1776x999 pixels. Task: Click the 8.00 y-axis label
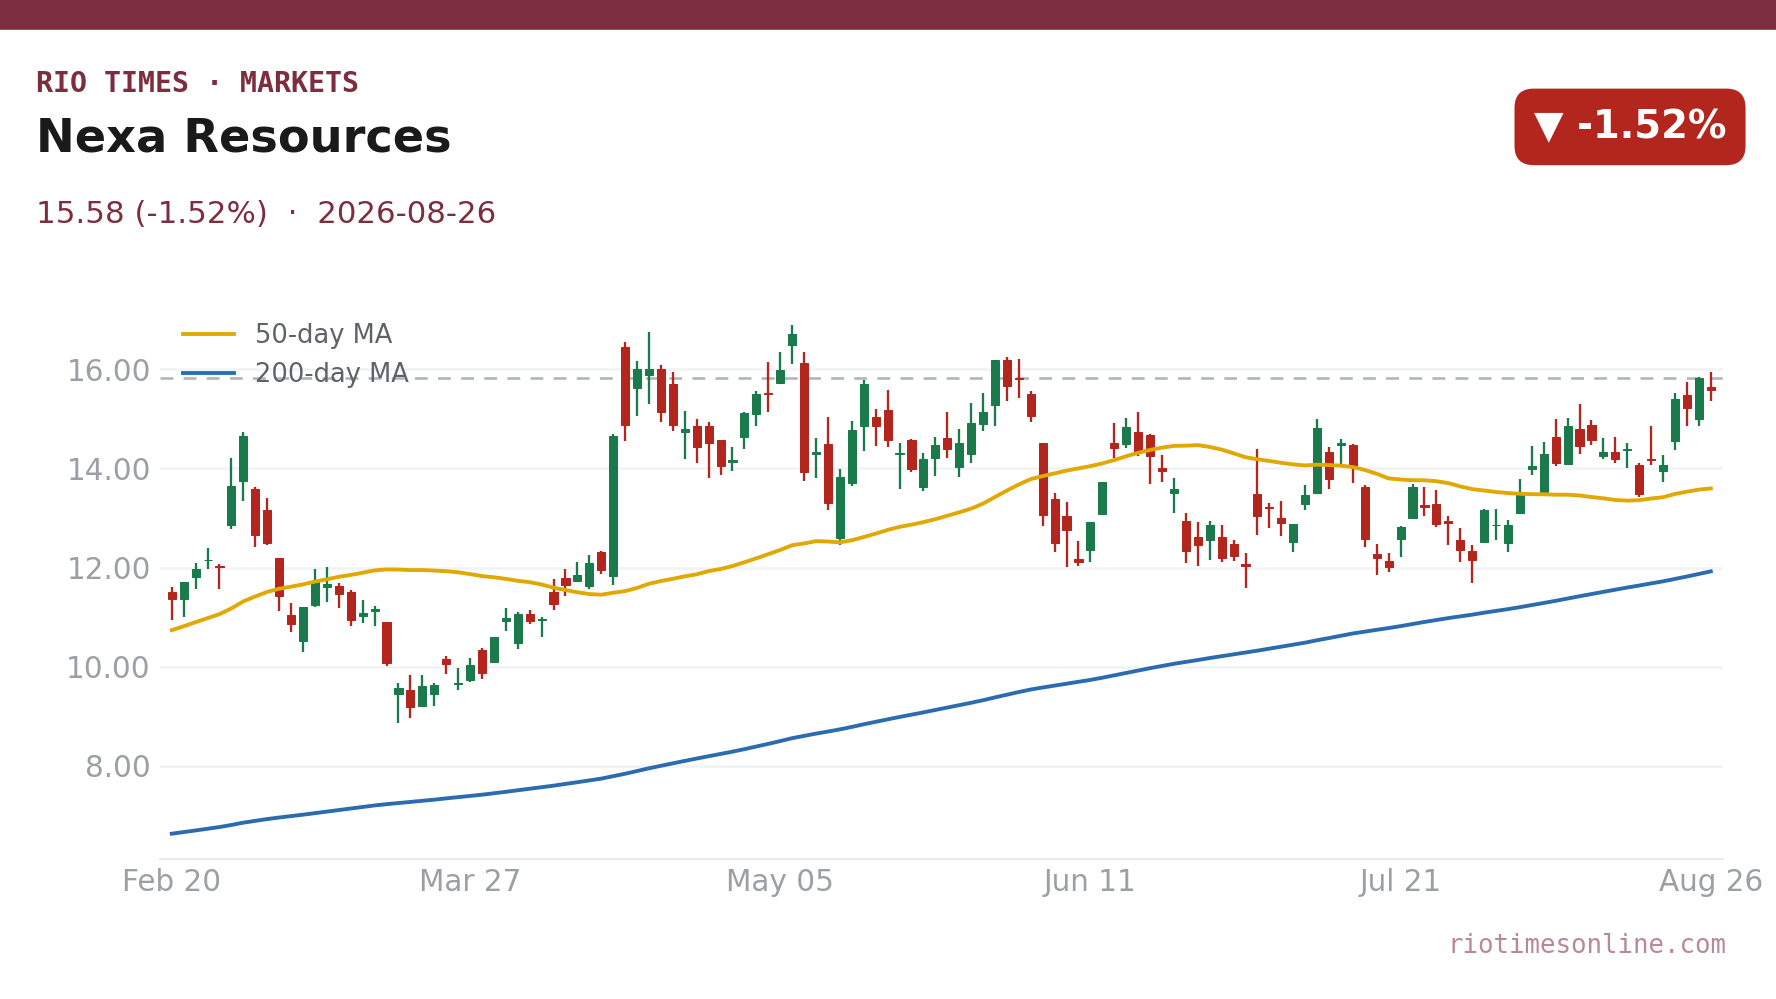coord(117,767)
